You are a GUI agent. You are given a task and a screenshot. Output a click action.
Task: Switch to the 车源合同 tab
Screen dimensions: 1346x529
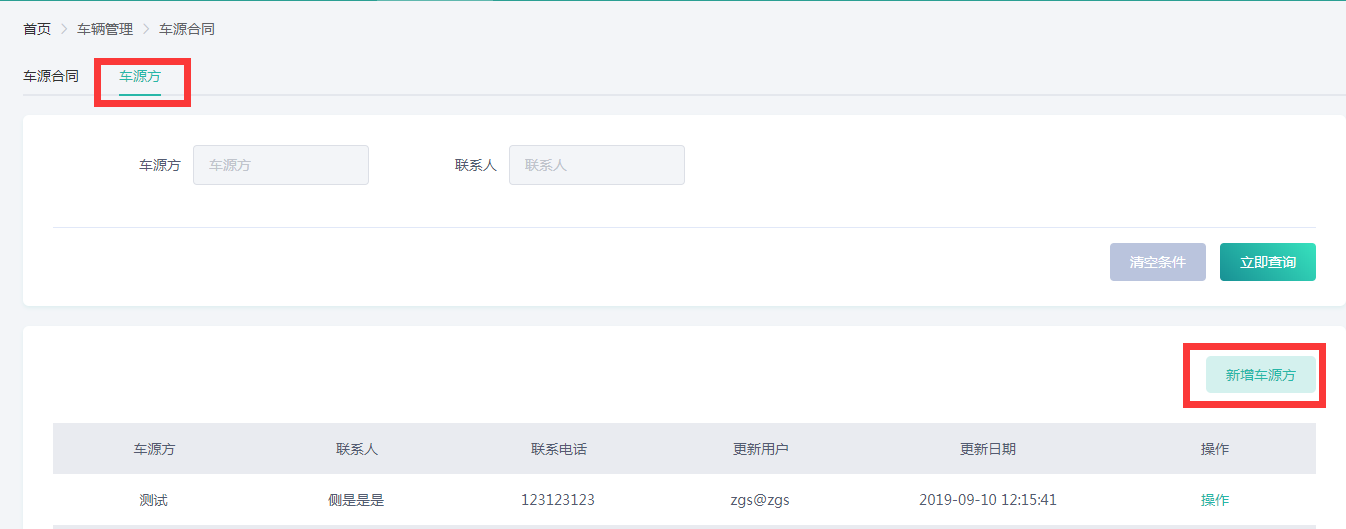[x=51, y=76]
